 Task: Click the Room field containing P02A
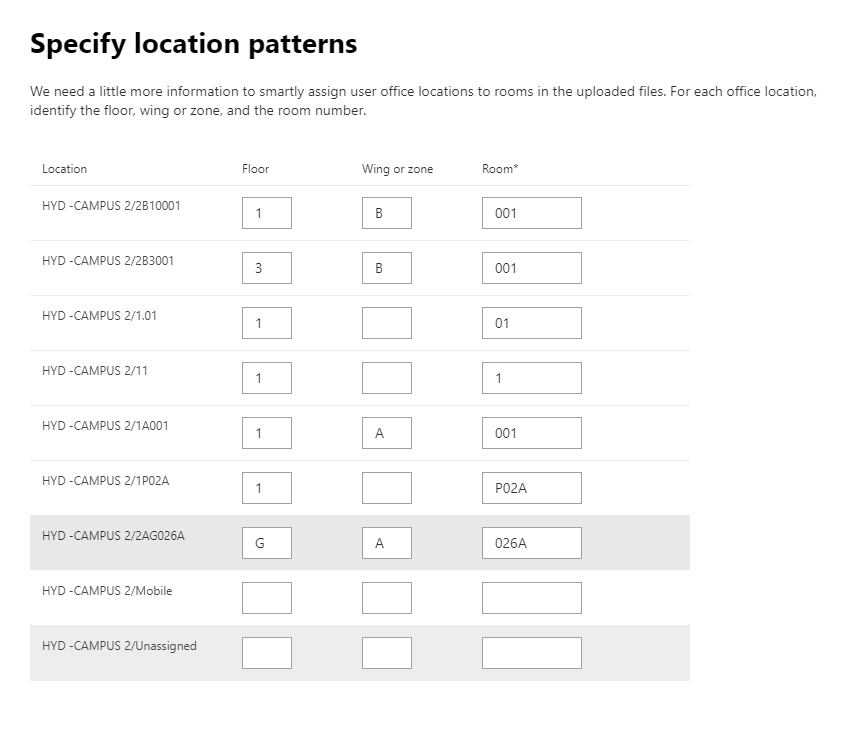click(x=531, y=487)
